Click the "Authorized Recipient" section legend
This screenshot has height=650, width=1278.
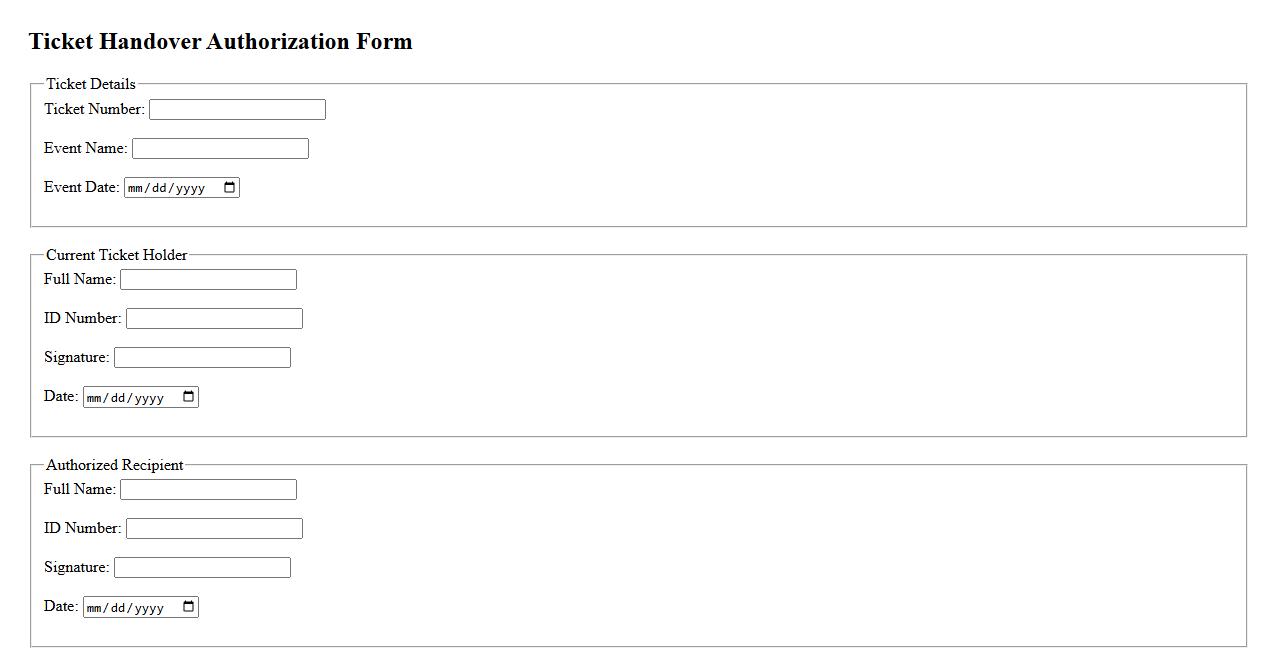coord(114,465)
